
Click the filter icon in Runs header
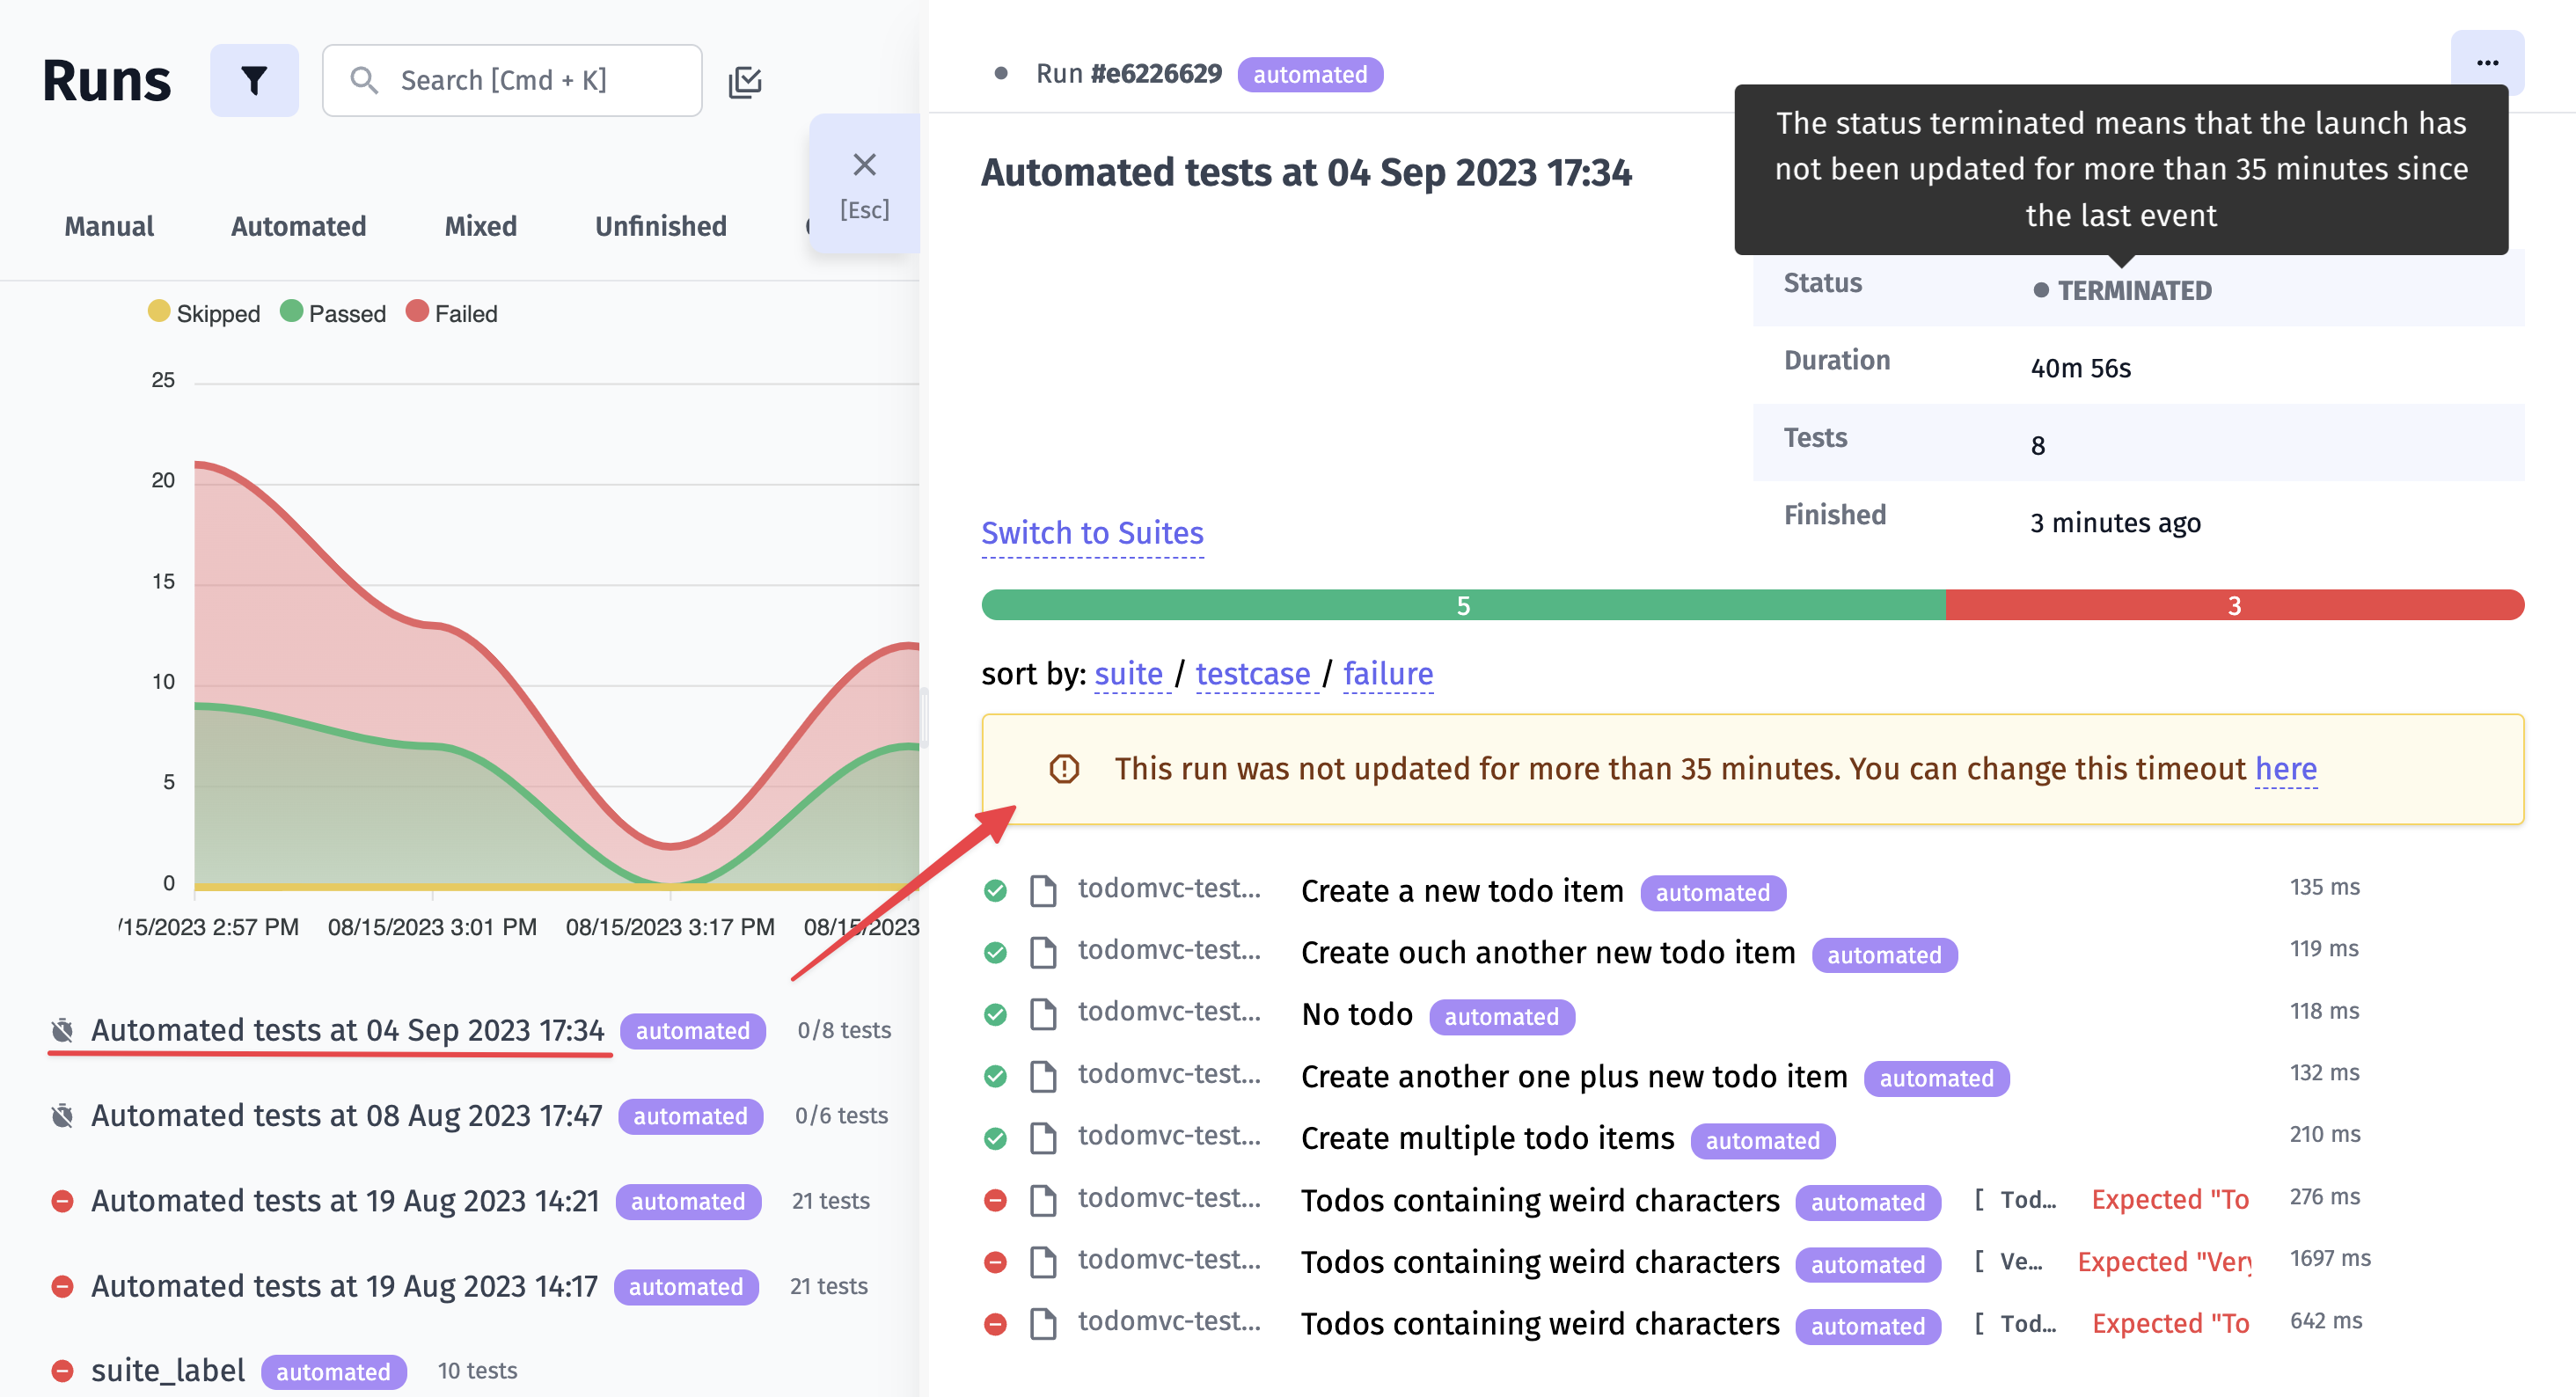pyautogui.click(x=252, y=77)
